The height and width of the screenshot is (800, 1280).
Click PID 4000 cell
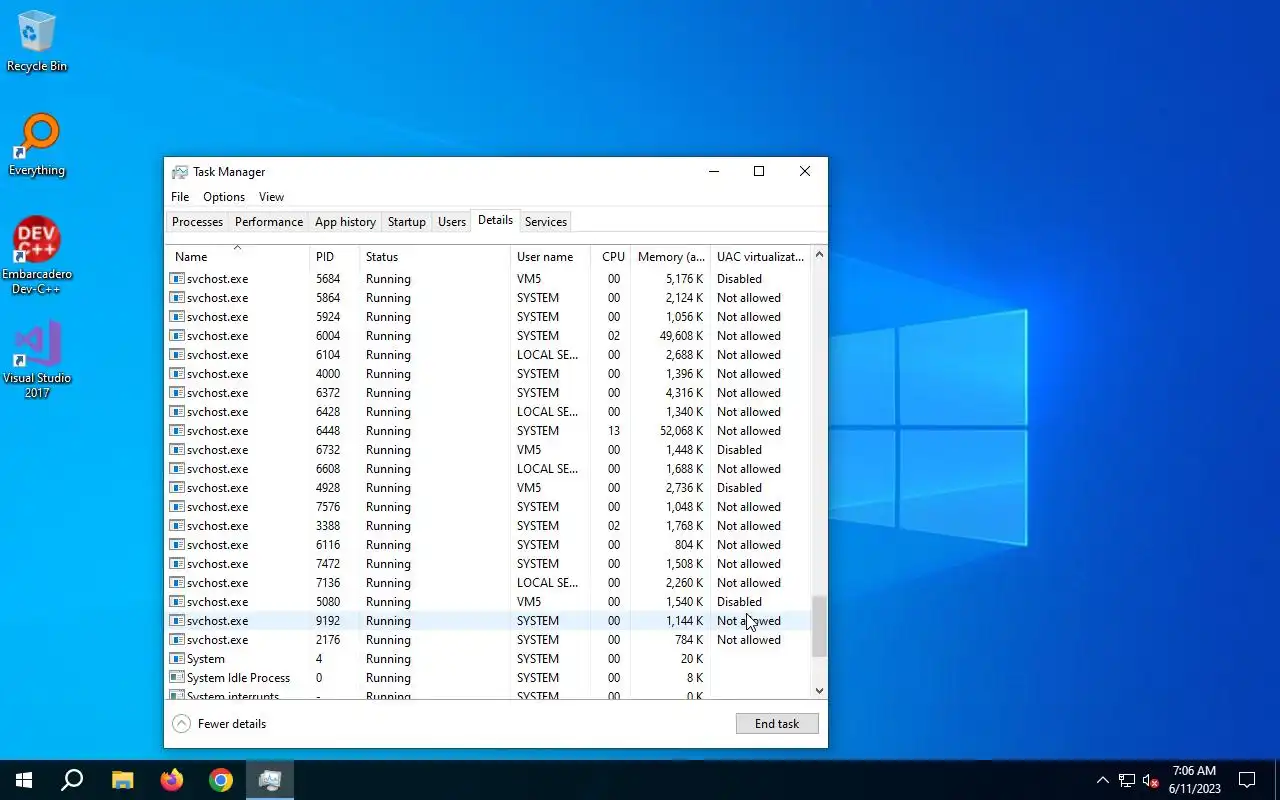(328, 374)
